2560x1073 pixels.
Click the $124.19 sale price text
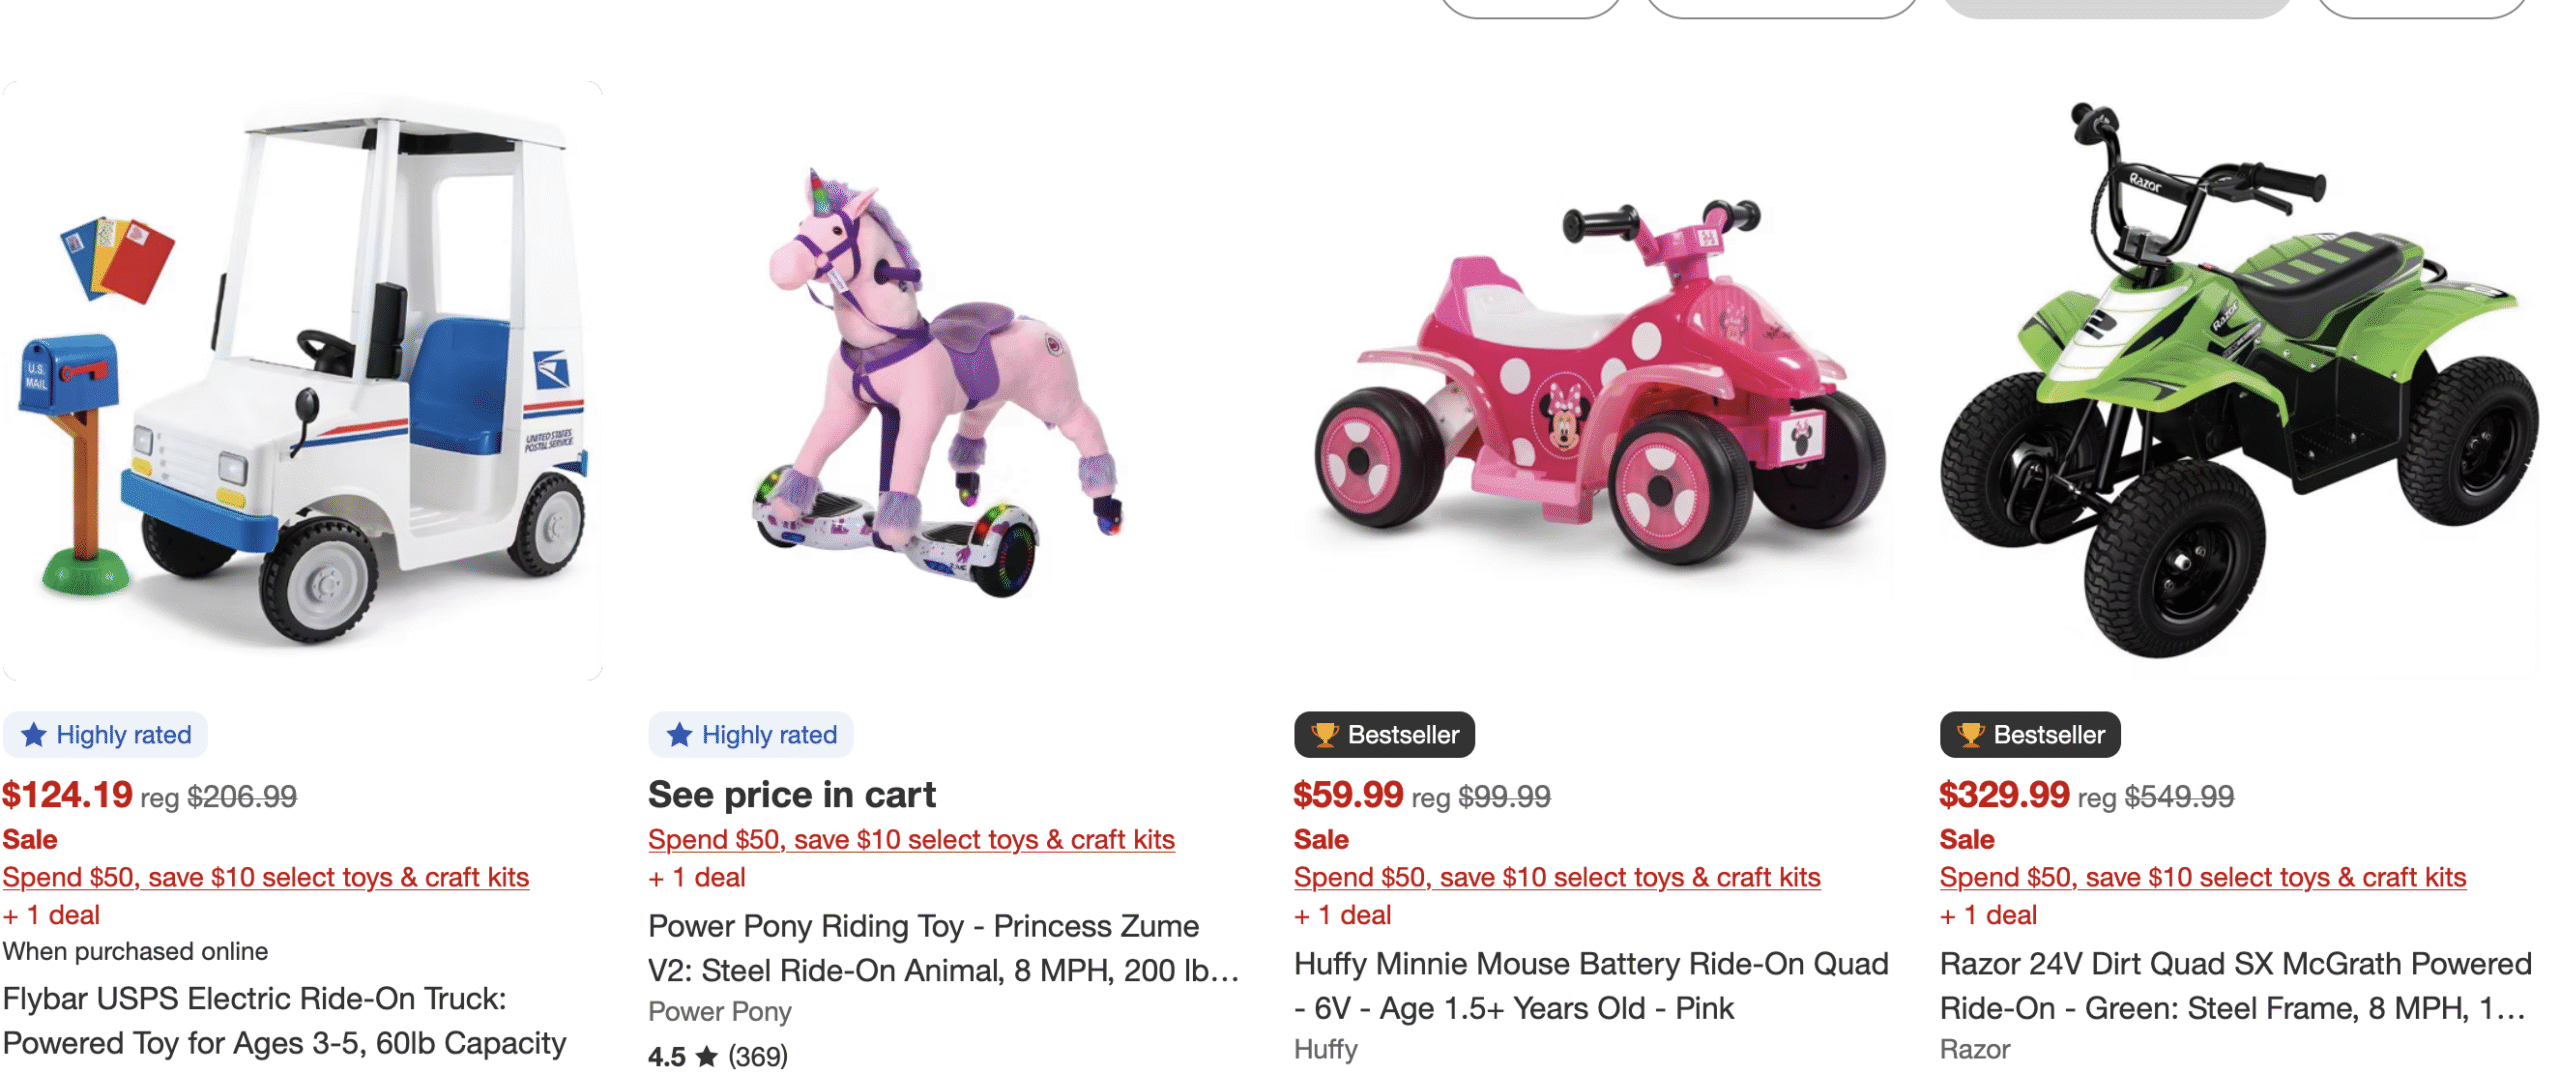68,795
